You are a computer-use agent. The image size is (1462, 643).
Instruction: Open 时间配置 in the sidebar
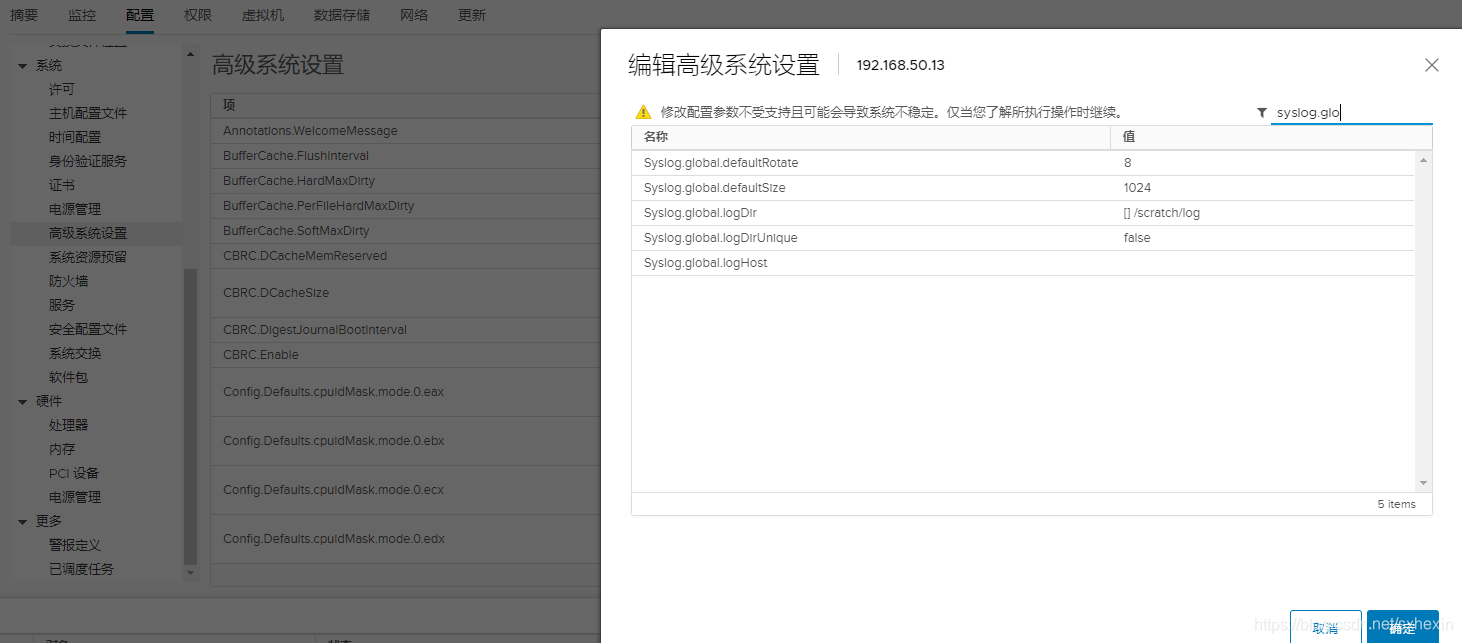tap(75, 137)
